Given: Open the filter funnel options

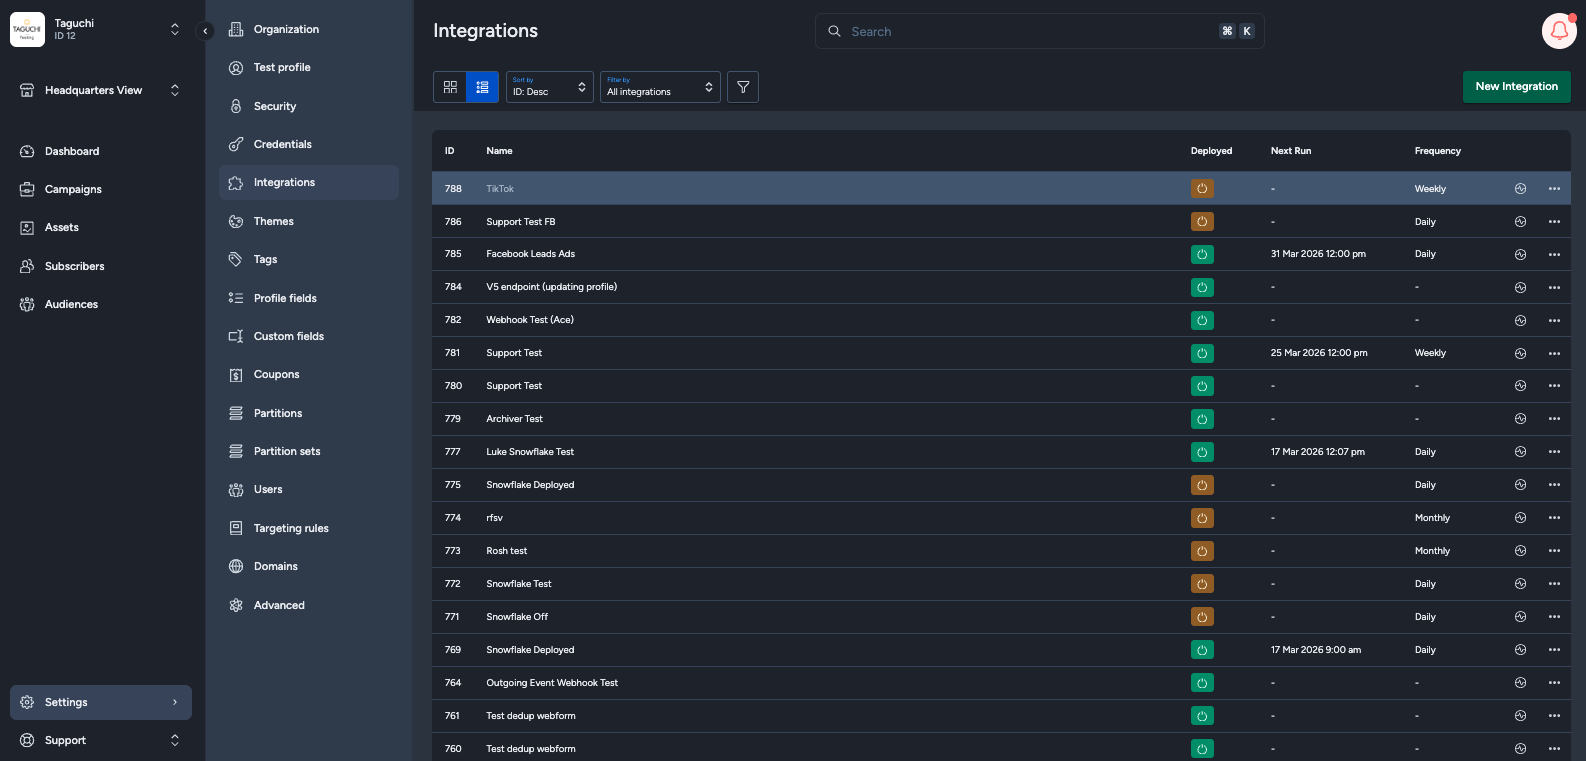Looking at the screenshot, I should (x=743, y=87).
